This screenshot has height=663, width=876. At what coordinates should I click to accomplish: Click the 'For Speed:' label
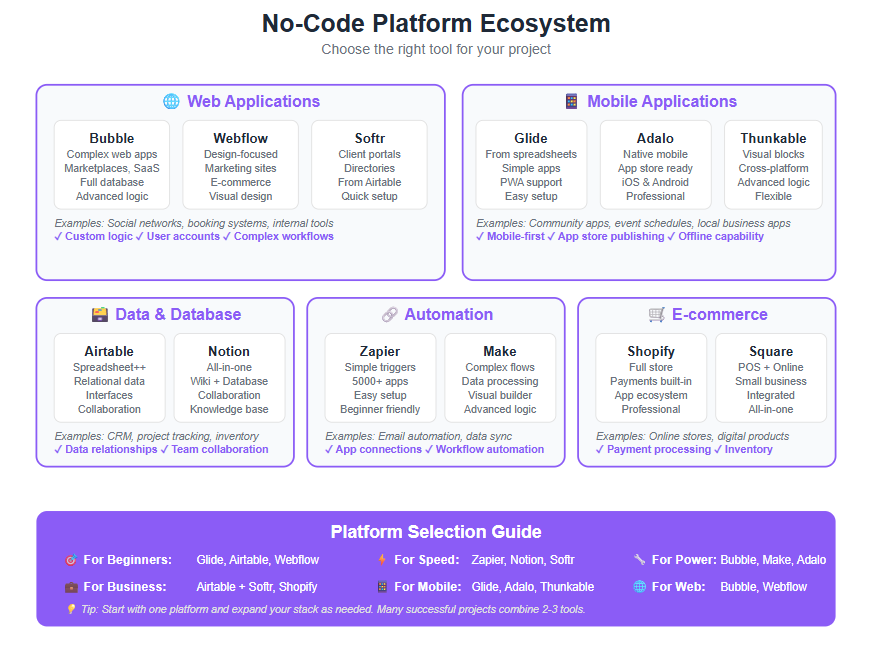tap(427, 560)
